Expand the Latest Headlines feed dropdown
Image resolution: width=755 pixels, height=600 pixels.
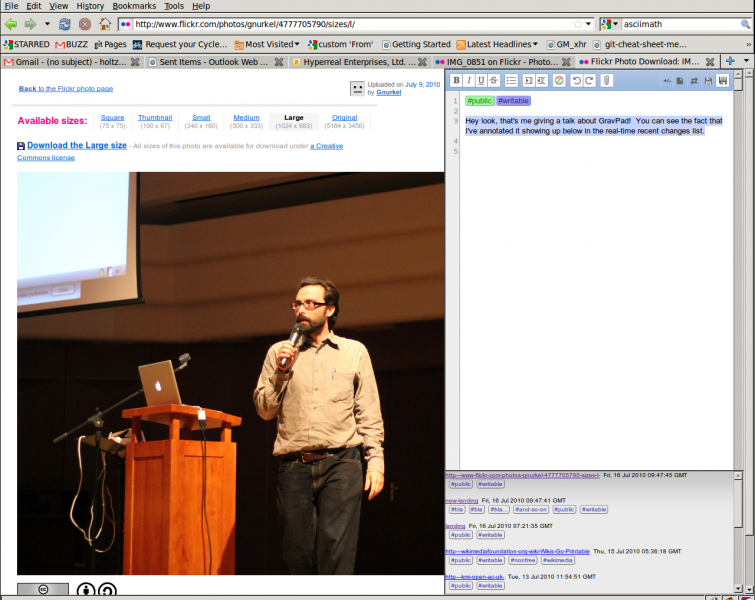[496, 44]
